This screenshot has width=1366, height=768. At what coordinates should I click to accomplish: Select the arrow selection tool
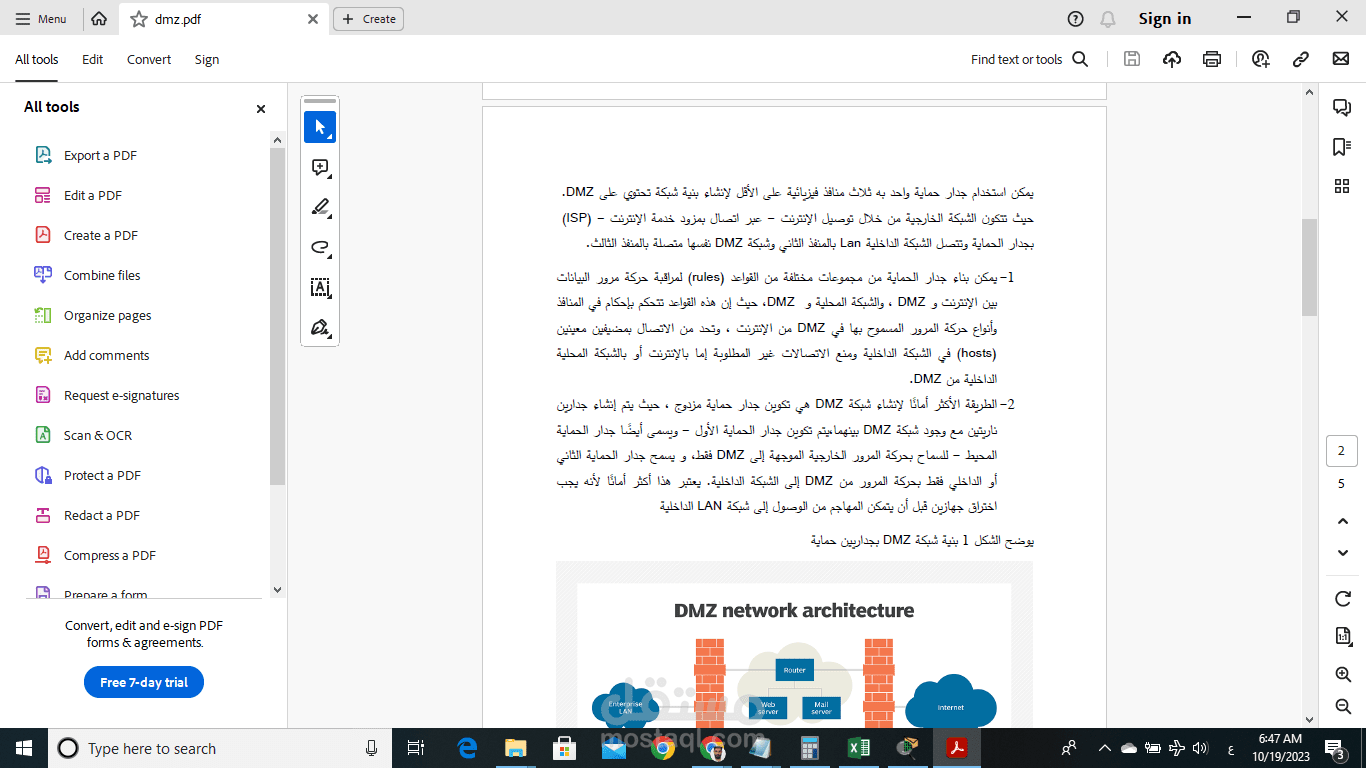[x=320, y=127]
